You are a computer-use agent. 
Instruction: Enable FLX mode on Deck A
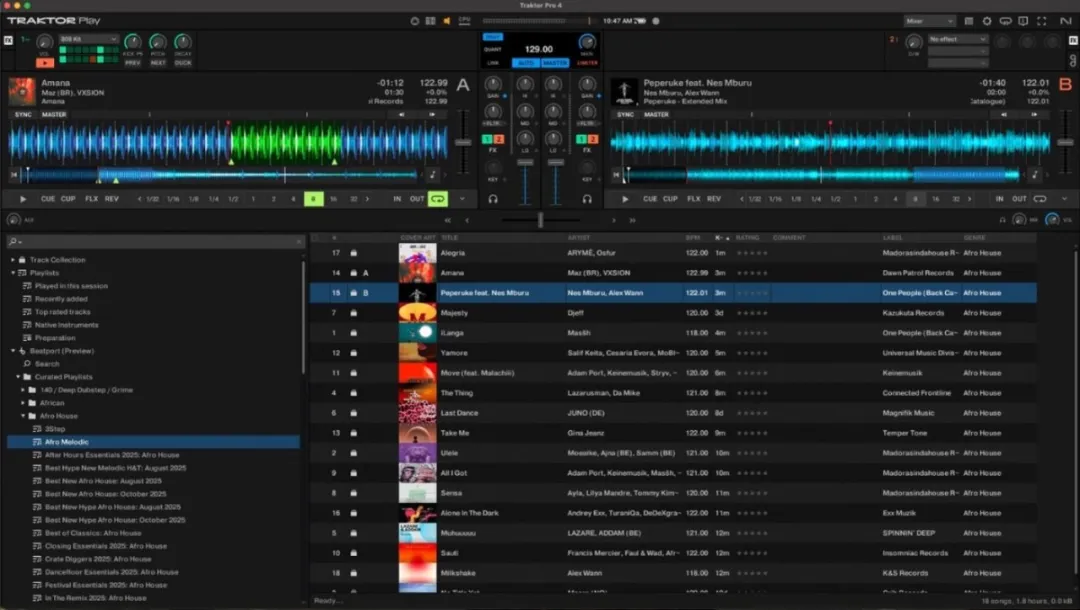91,199
